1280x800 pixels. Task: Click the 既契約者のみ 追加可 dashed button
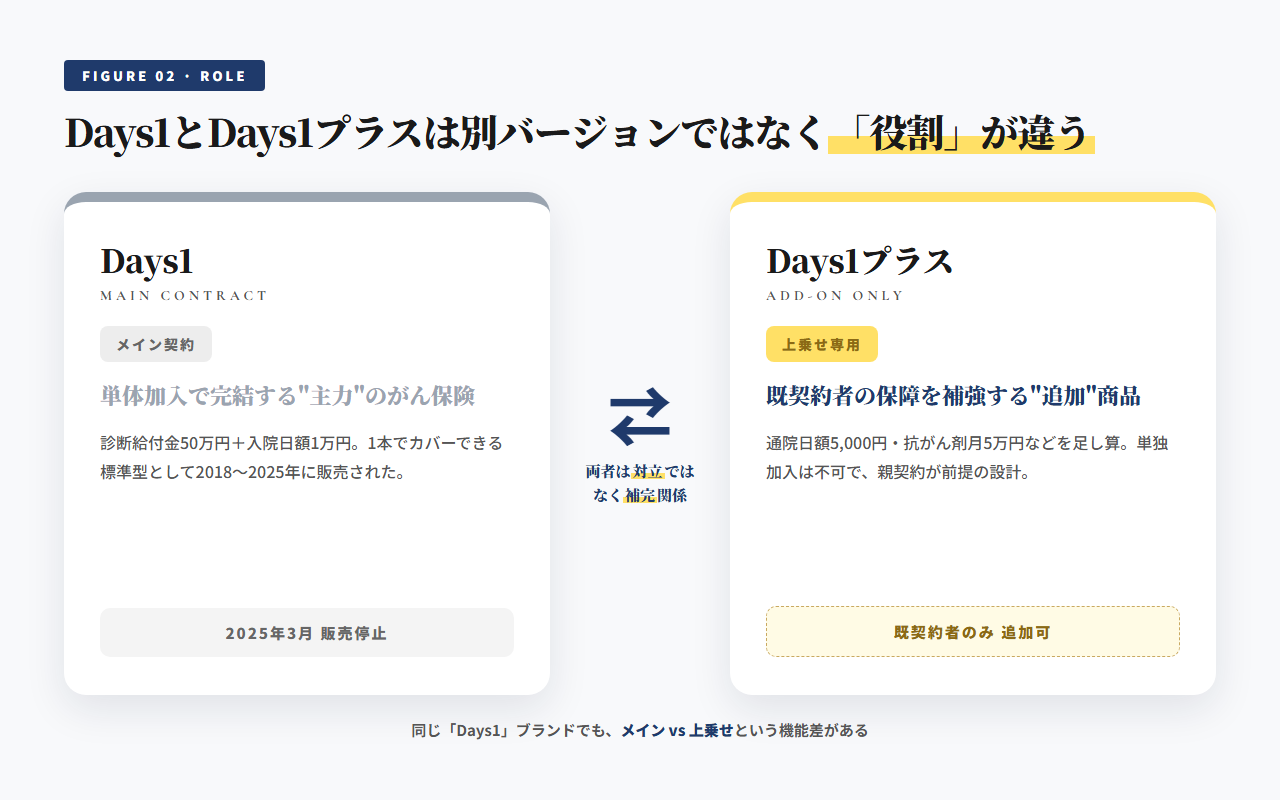pyautogui.click(x=972, y=631)
